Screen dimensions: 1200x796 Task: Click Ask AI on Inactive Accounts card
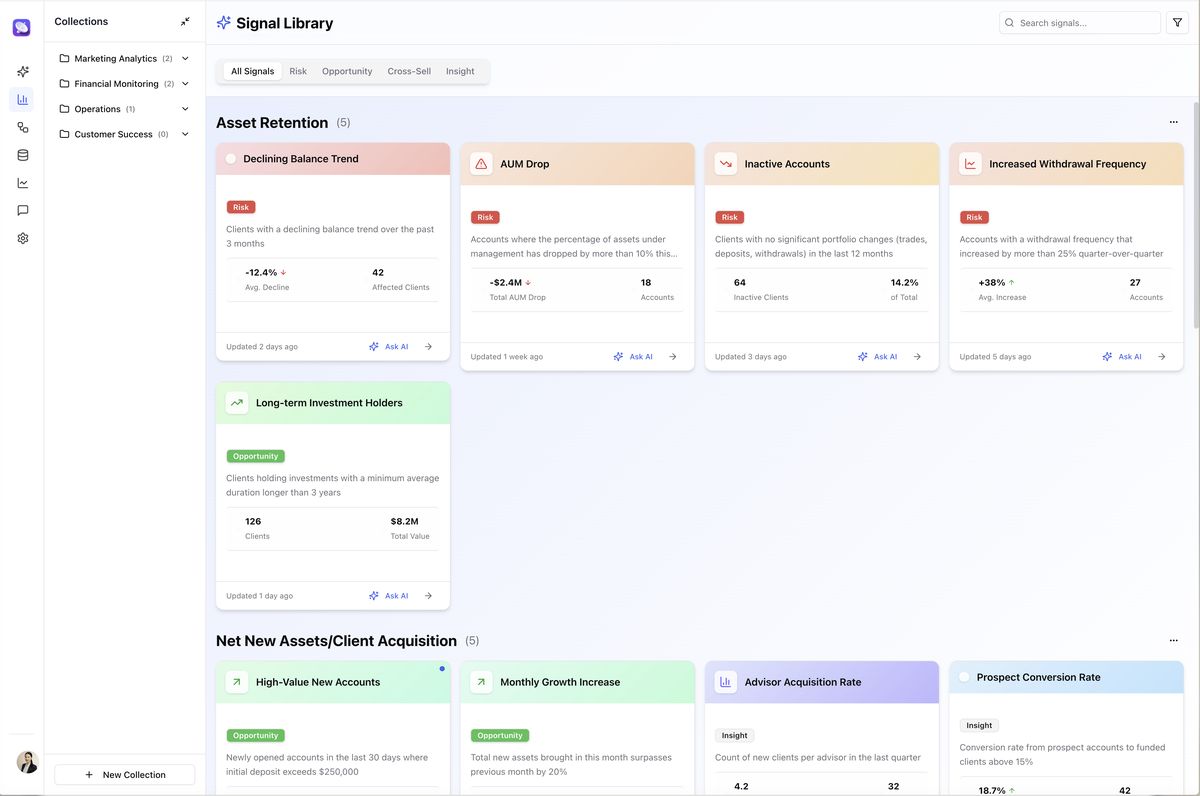point(878,356)
